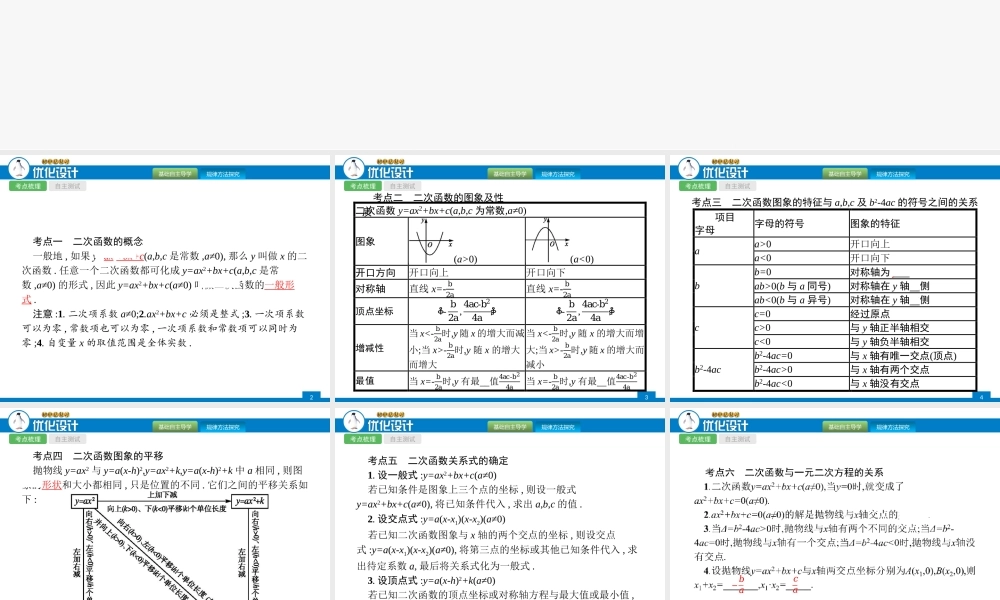The width and height of the screenshot is (1000, 600).
Task: Toggle 考点梳理 selection on the 考点五 slide
Action: [x=361, y=437]
